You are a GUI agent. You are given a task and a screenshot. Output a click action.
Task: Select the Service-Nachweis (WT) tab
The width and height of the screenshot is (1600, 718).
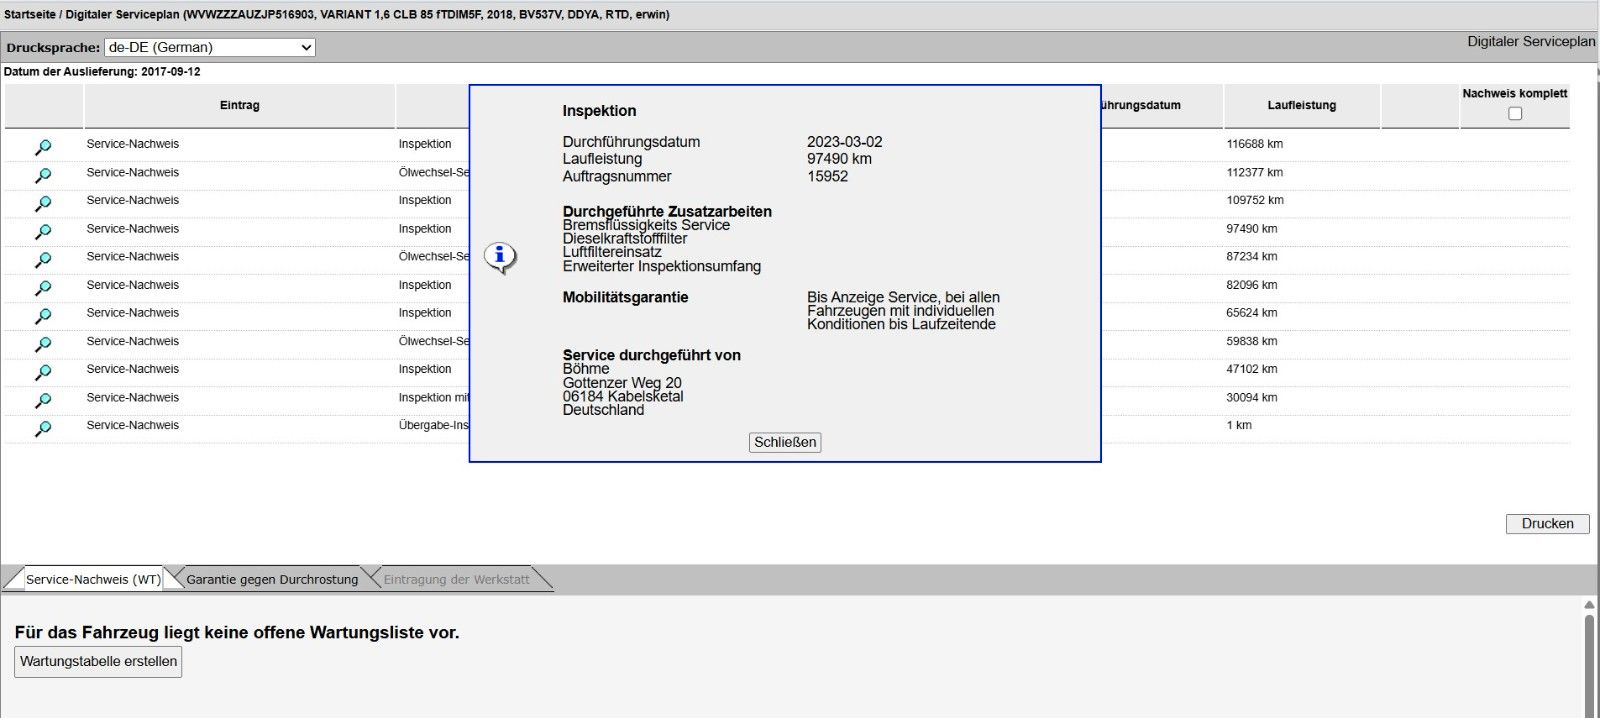[93, 579]
